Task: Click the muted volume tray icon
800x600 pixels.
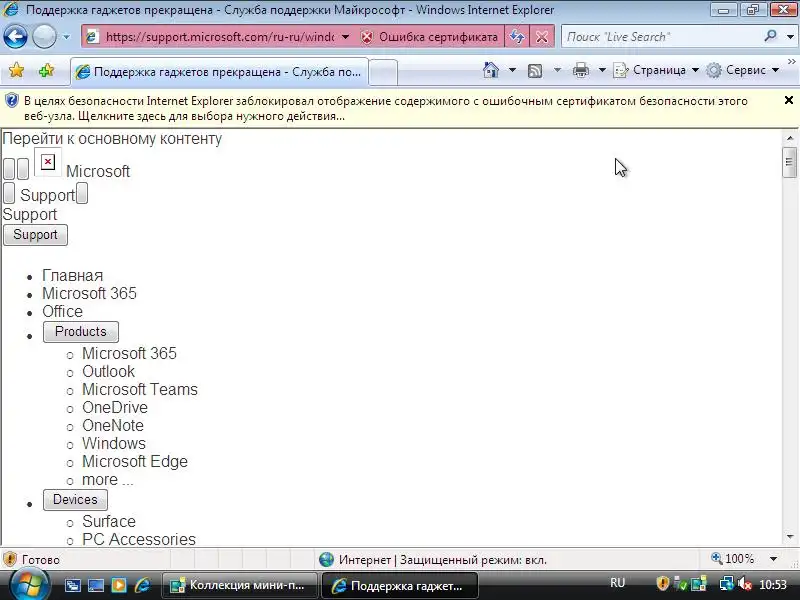Action: [x=745, y=583]
